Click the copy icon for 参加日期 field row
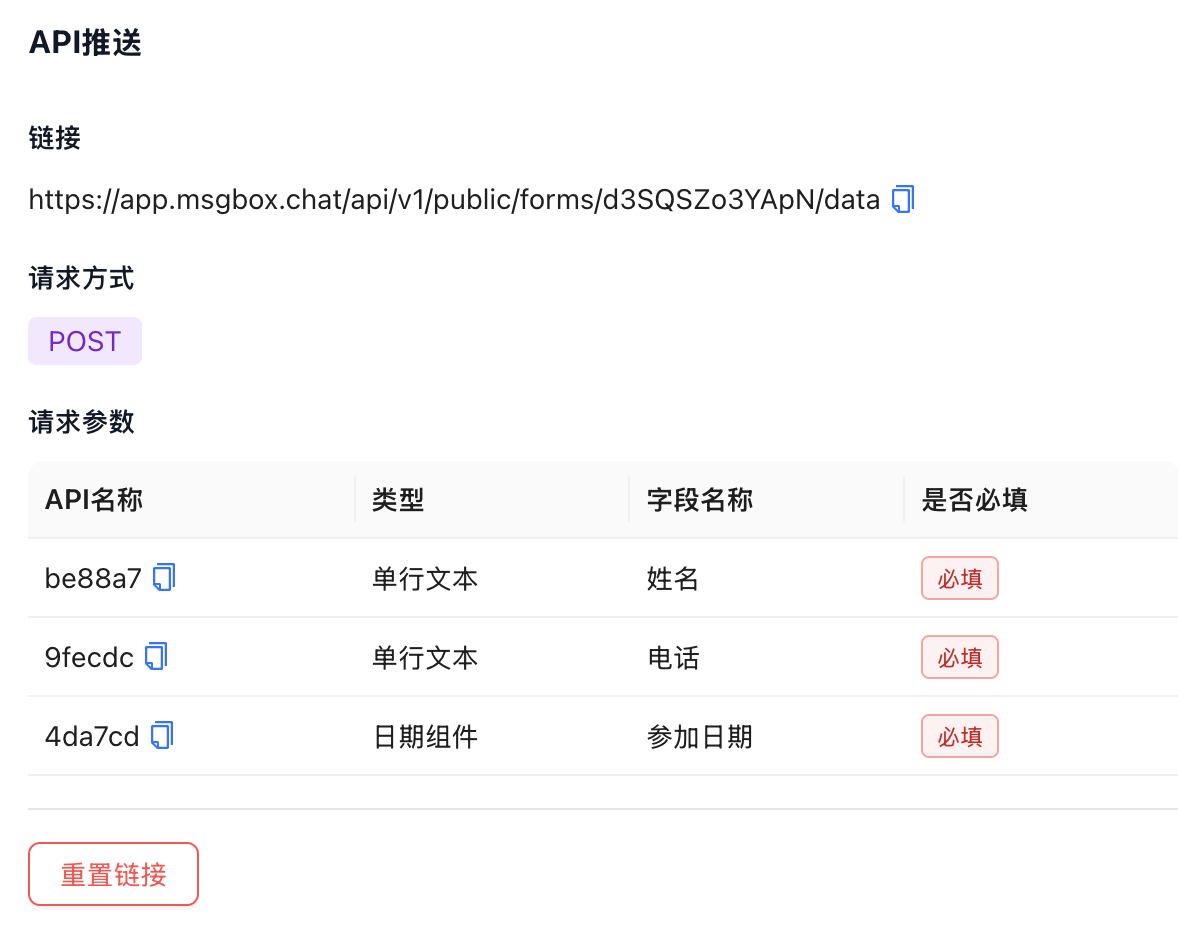The height and width of the screenshot is (930, 1178). coord(160,735)
